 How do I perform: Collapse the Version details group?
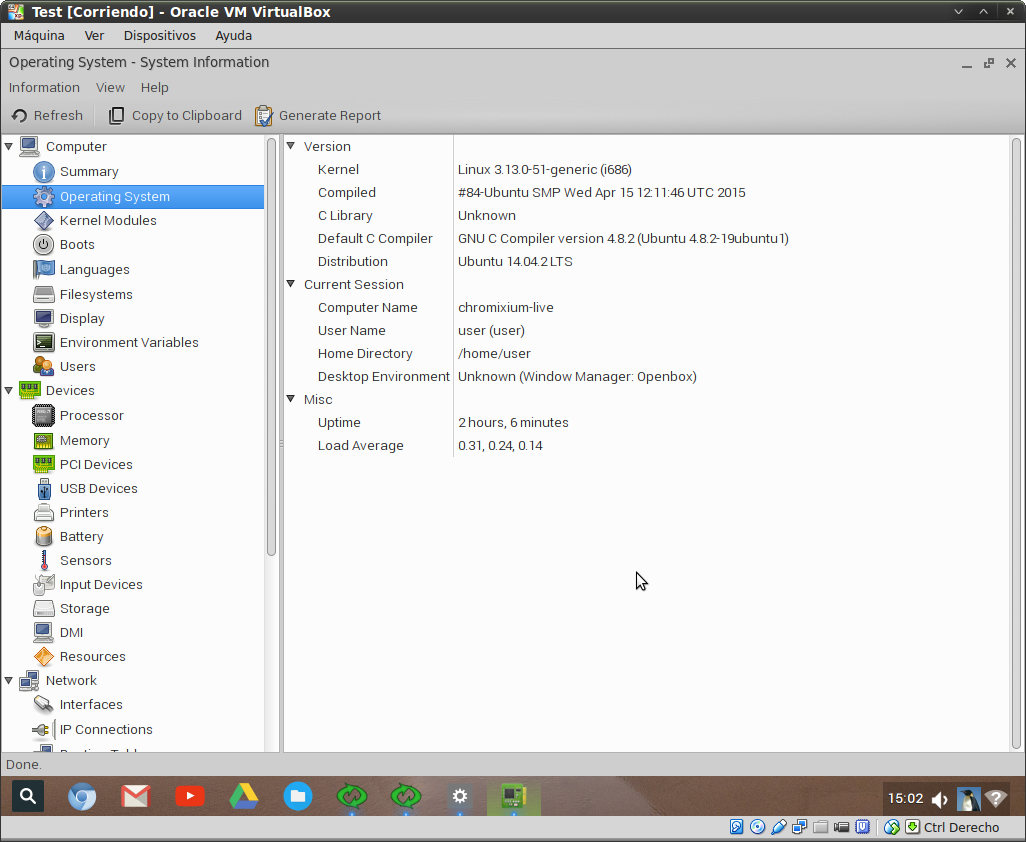(292, 147)
